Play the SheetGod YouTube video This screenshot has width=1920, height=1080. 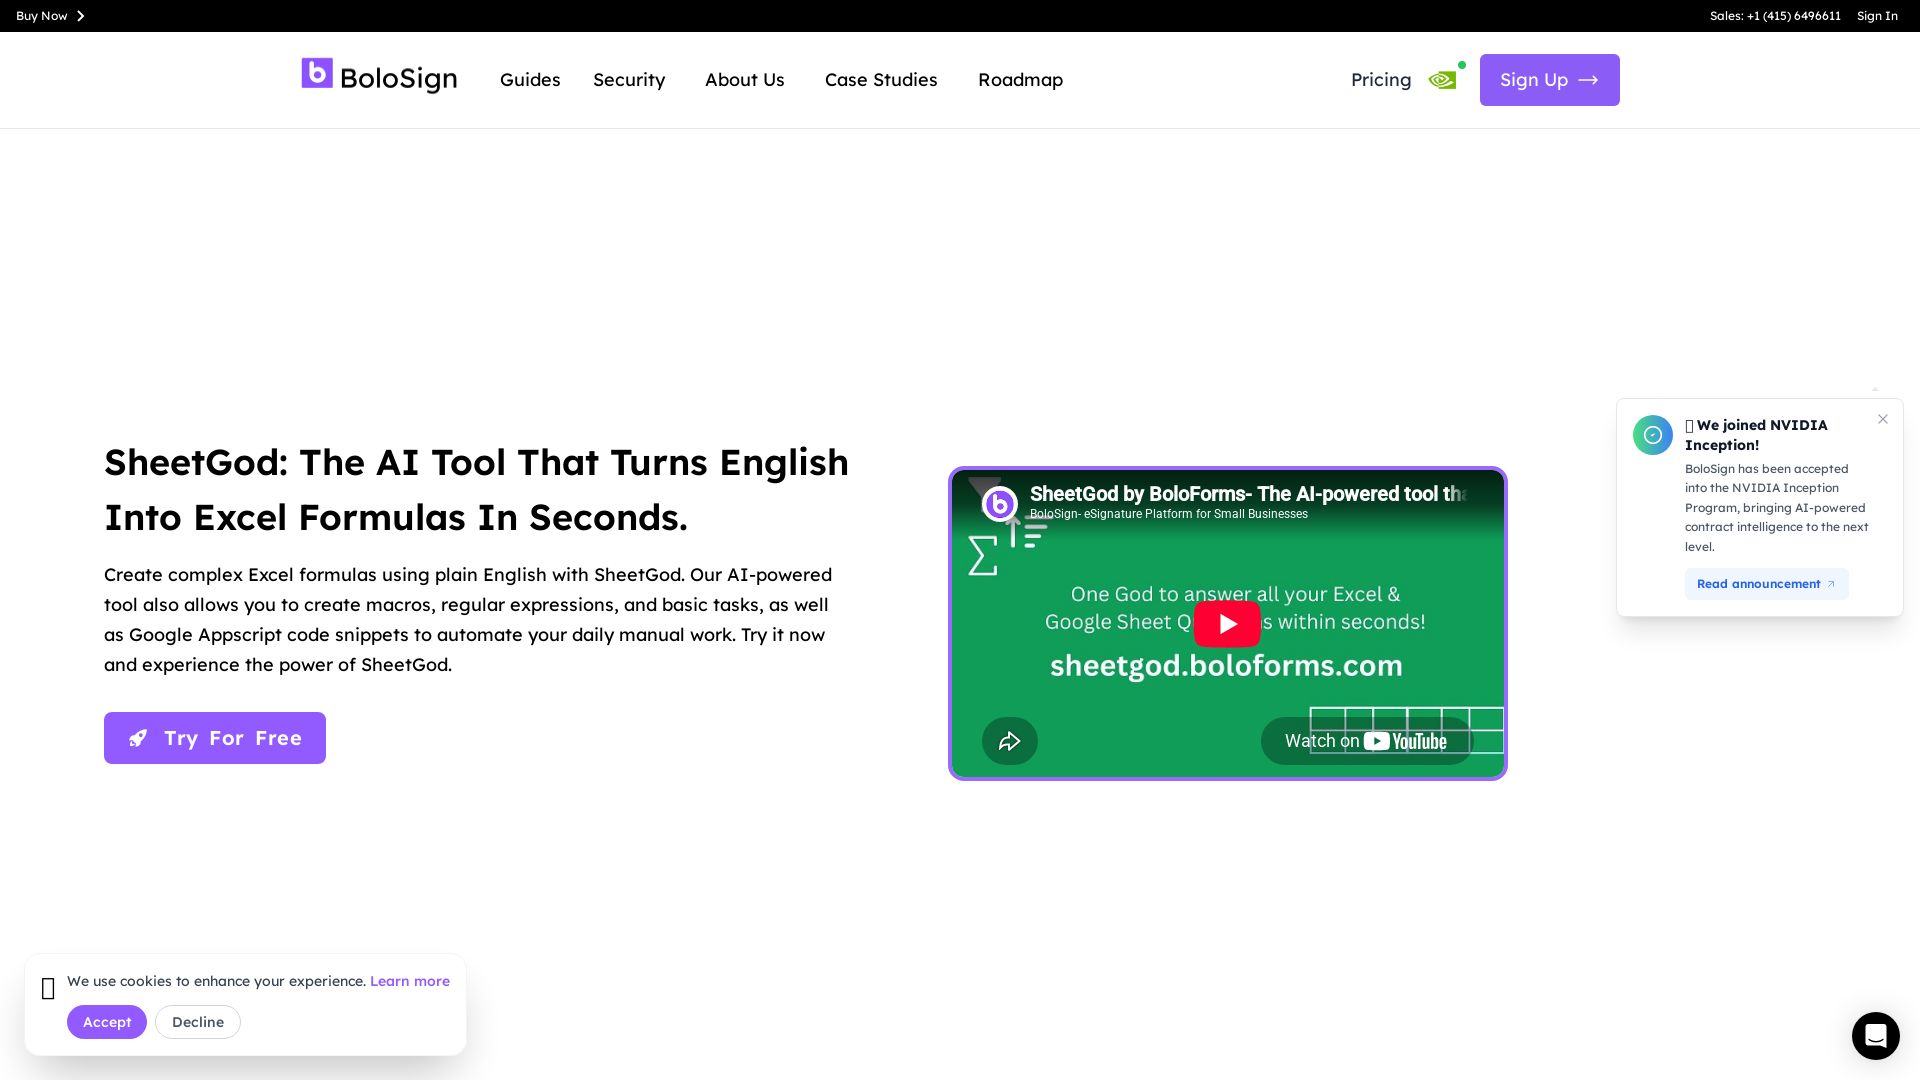(1227, 624)
